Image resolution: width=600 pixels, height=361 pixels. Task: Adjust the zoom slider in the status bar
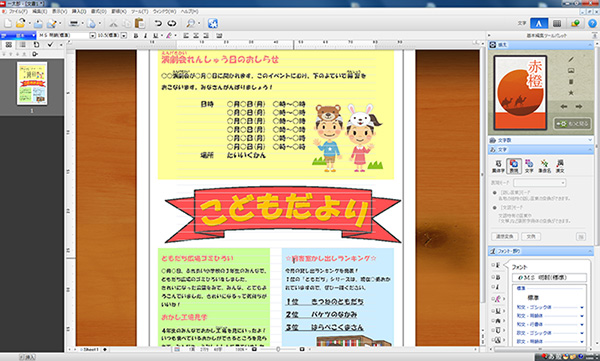pyautogui.click(x=278, y=349)
